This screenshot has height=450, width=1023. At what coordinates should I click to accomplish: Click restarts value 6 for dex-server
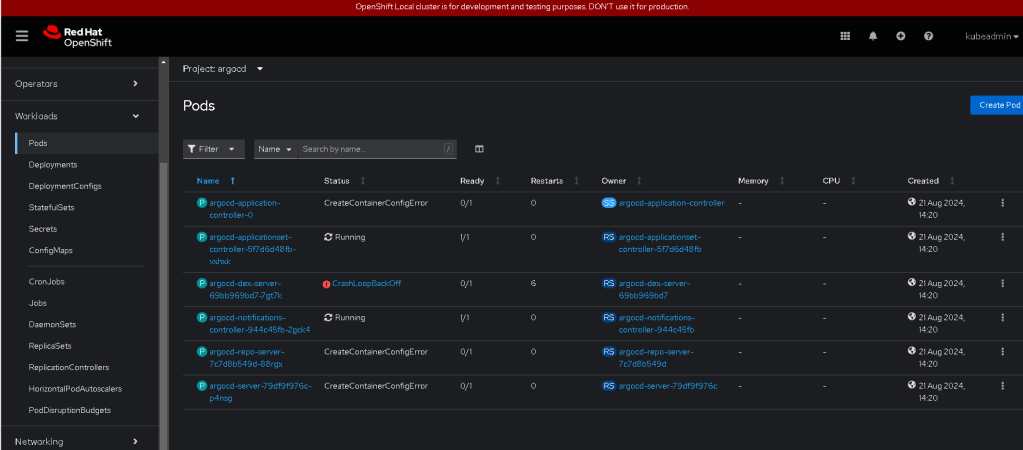click(x=533, y=283)
